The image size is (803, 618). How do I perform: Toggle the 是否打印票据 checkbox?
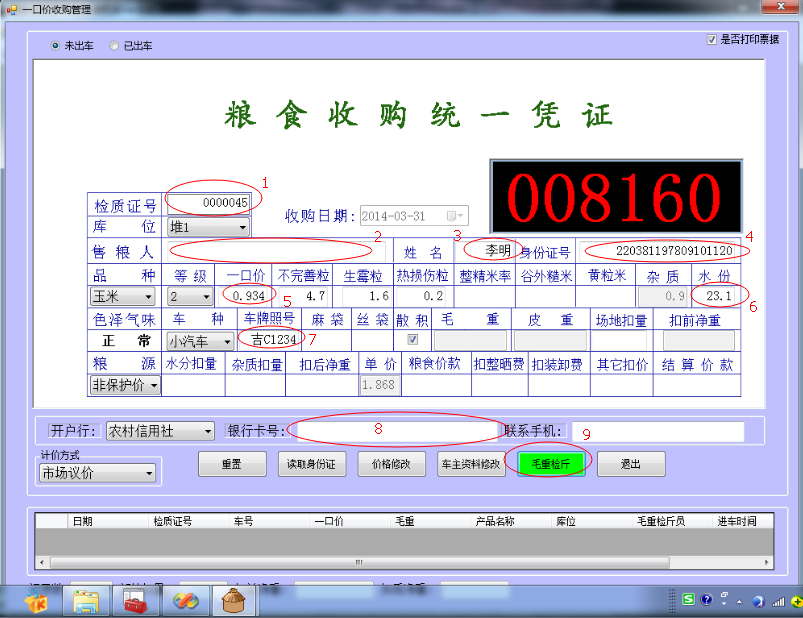click(712, 40)
